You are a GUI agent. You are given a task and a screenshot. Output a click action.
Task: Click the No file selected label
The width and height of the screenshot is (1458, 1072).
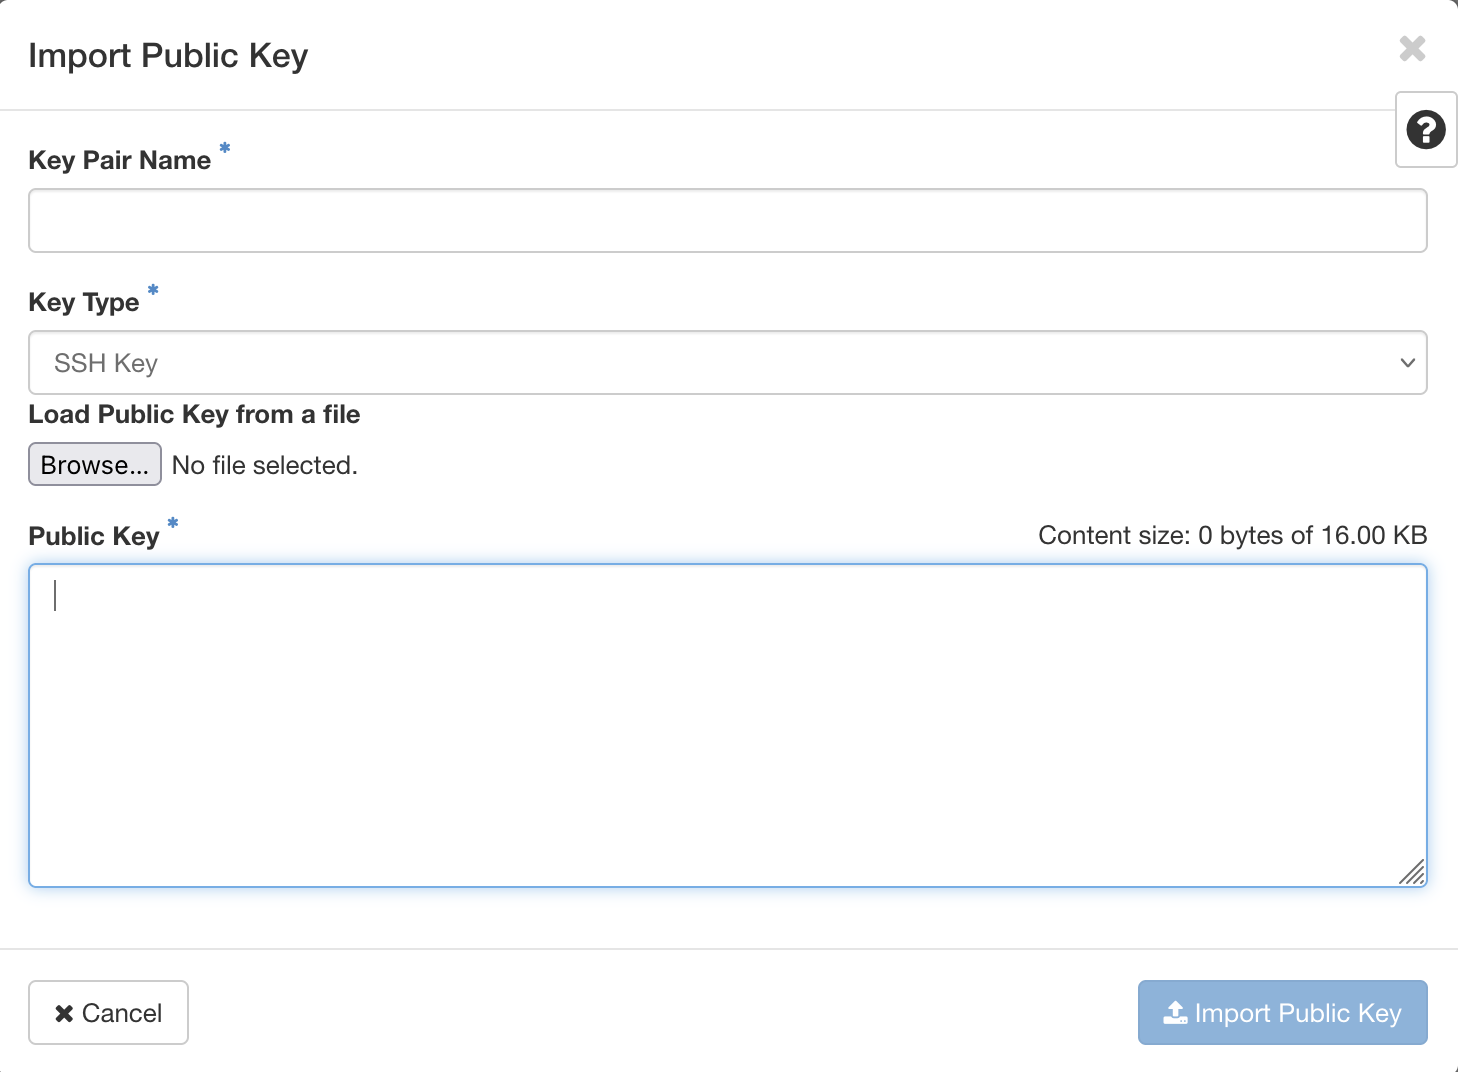pyautogui.click(x=264, y=464)
